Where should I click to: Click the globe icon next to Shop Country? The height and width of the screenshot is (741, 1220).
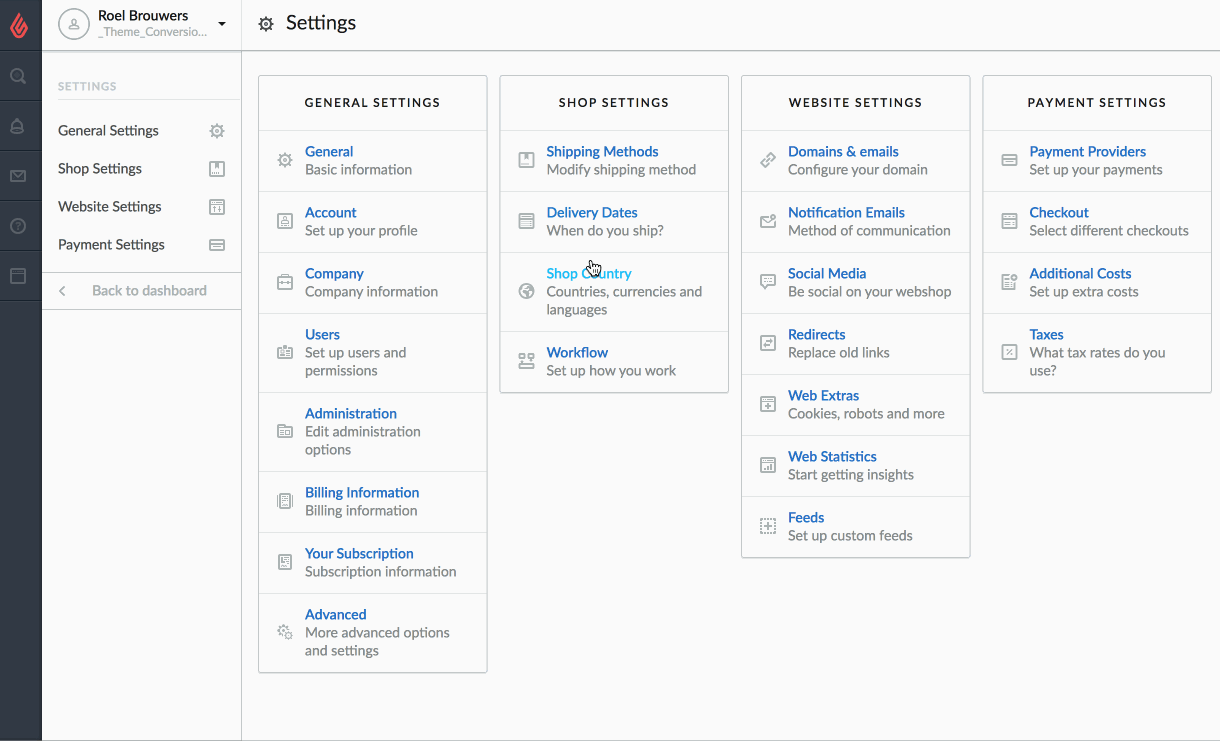[x=527, y=291]
